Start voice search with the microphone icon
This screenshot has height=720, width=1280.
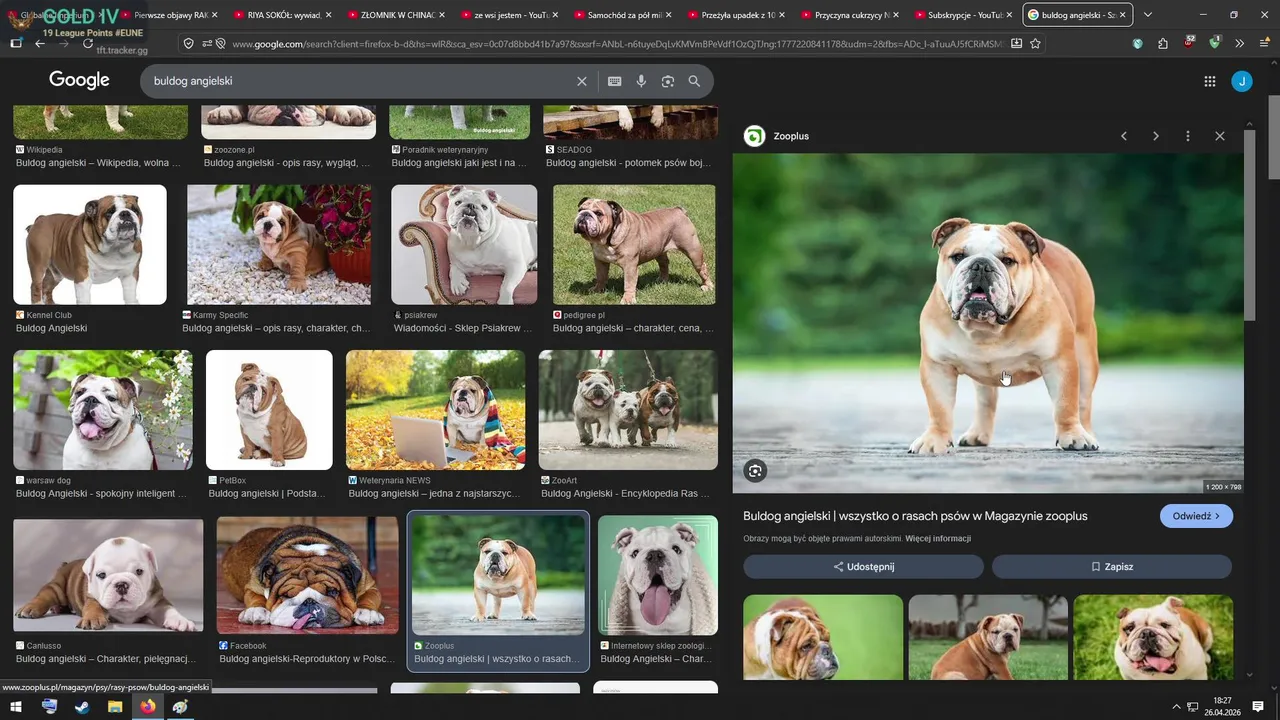[x=641, y=81]
